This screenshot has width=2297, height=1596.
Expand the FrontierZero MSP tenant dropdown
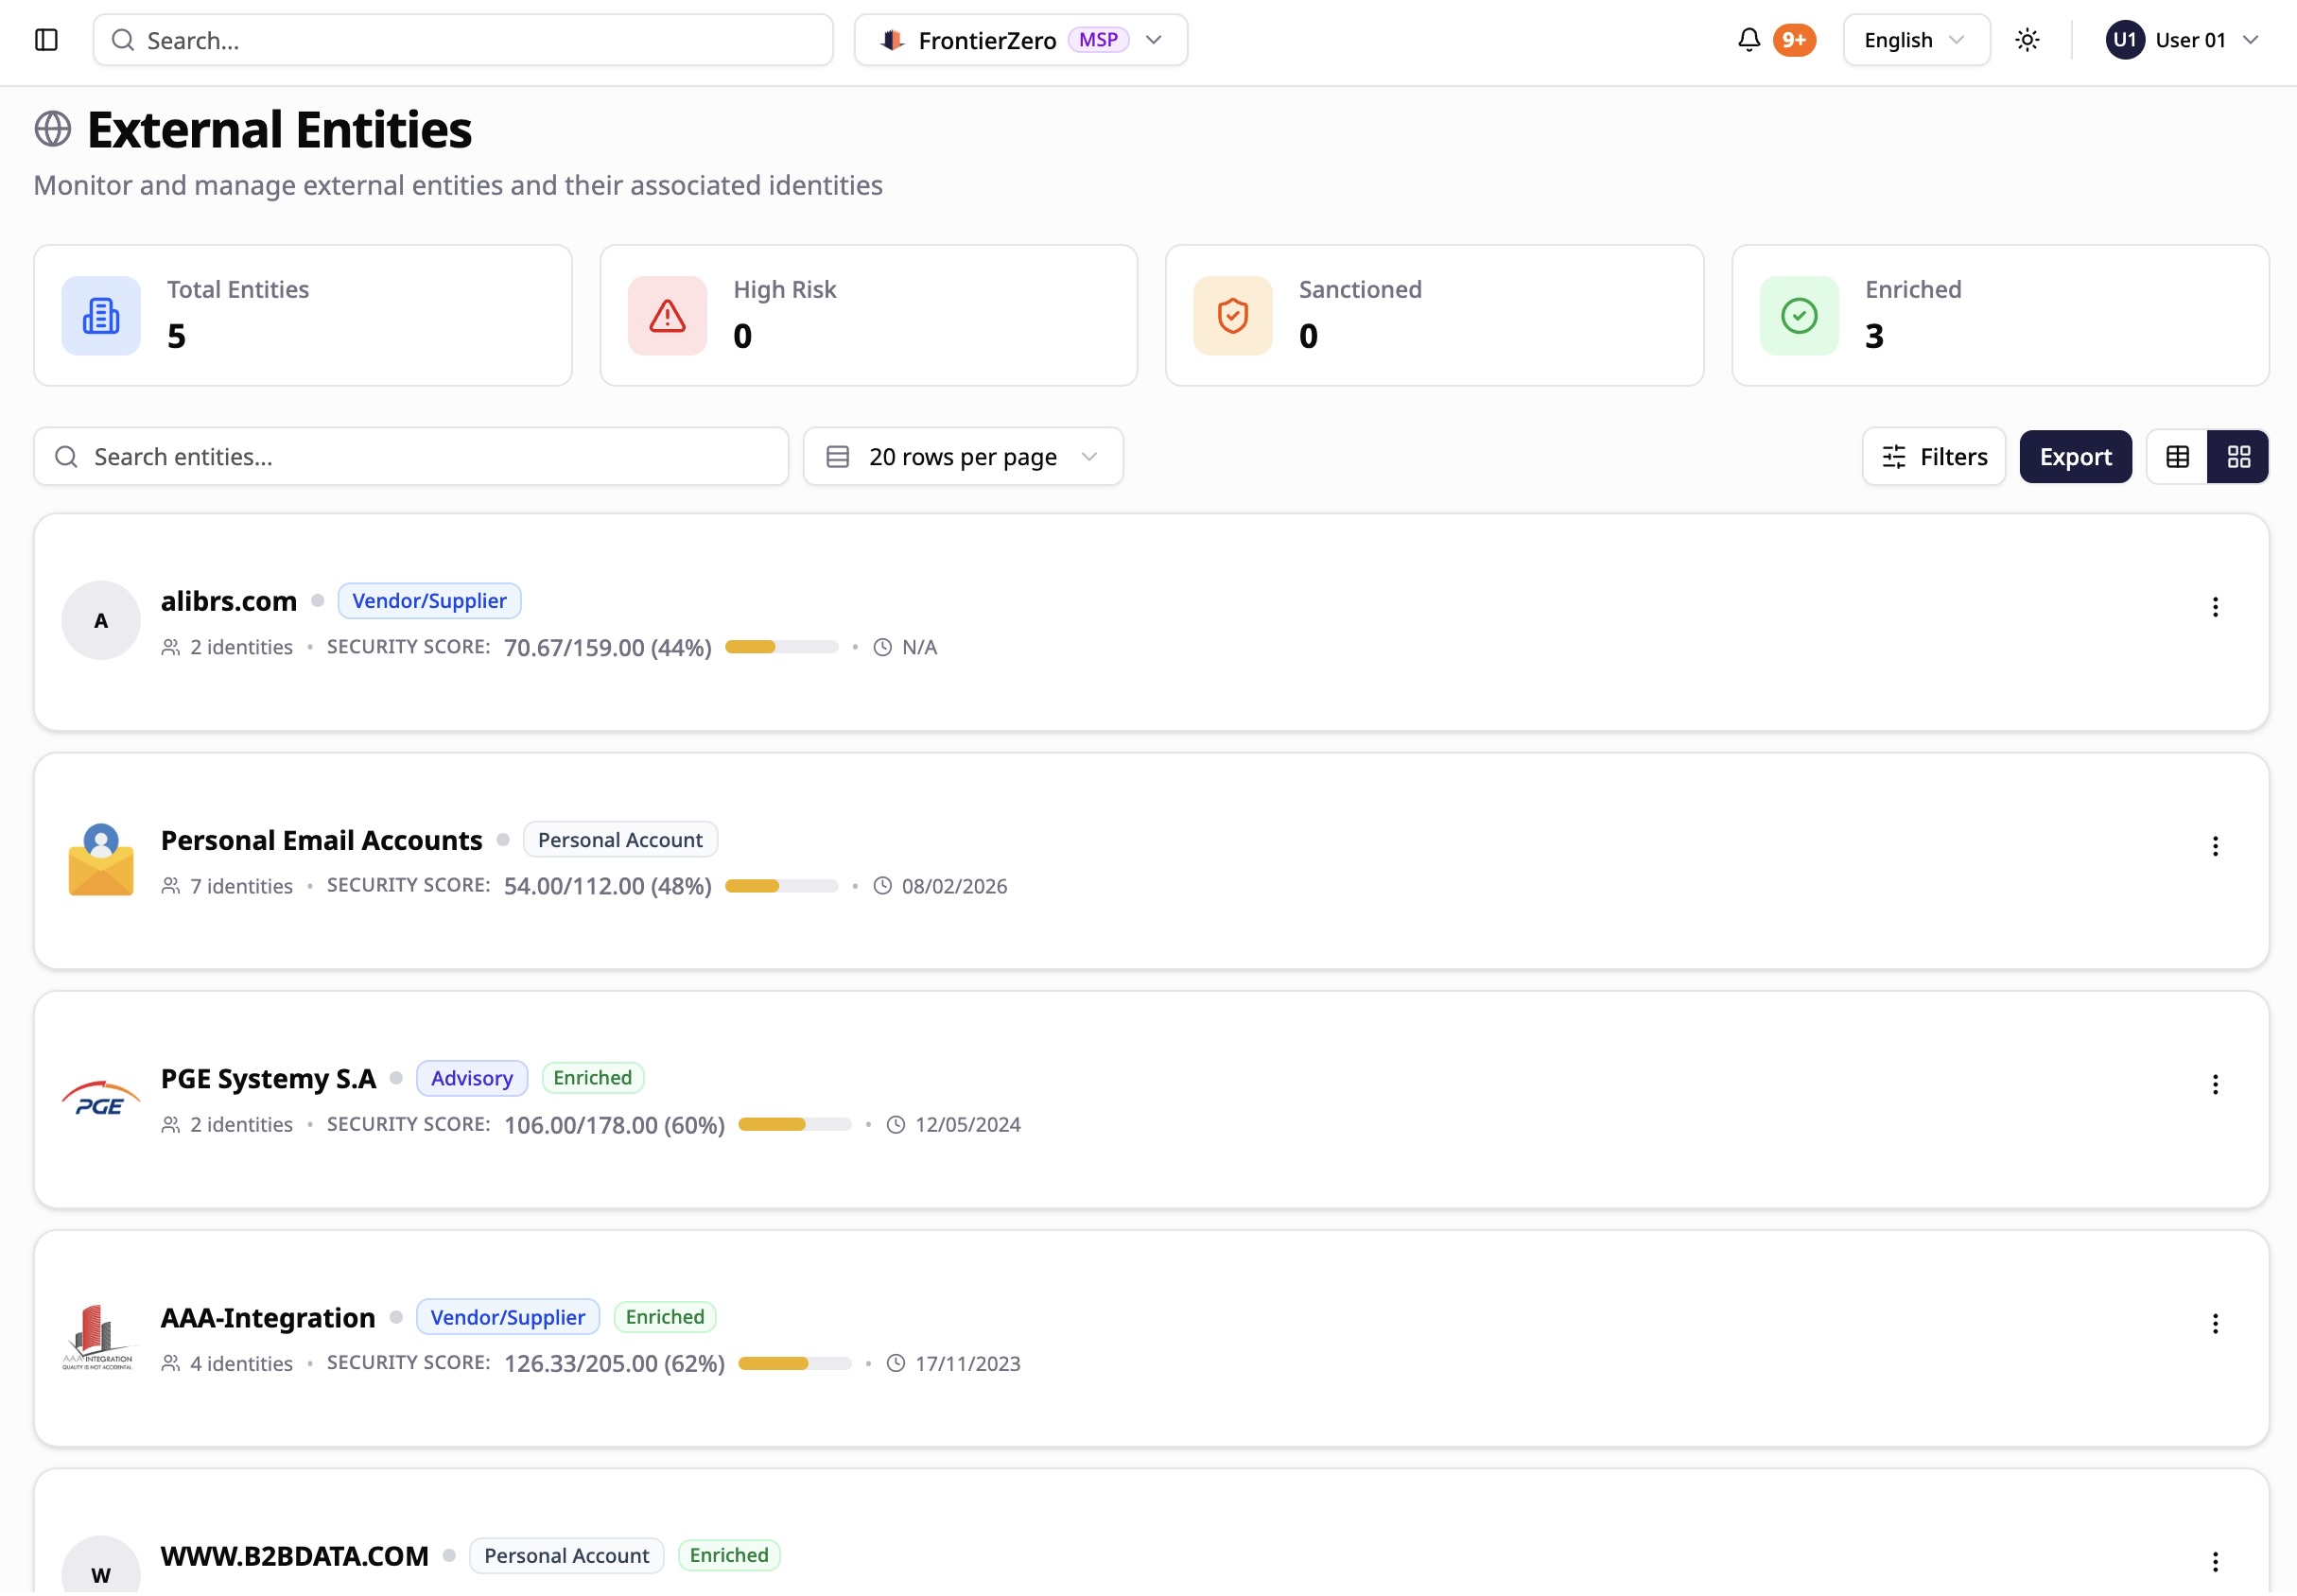1020,40
